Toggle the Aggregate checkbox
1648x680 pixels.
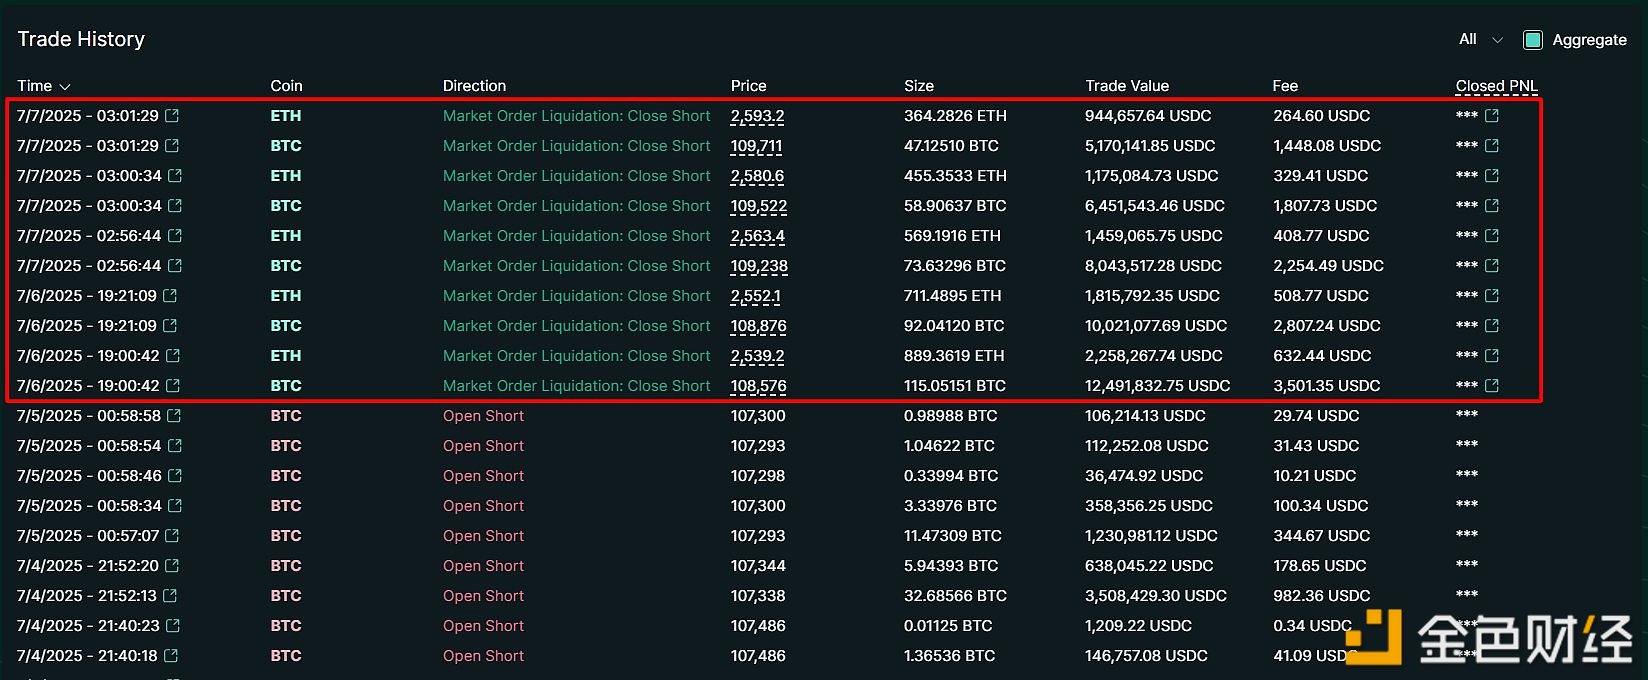click(x=1532, y=40)
